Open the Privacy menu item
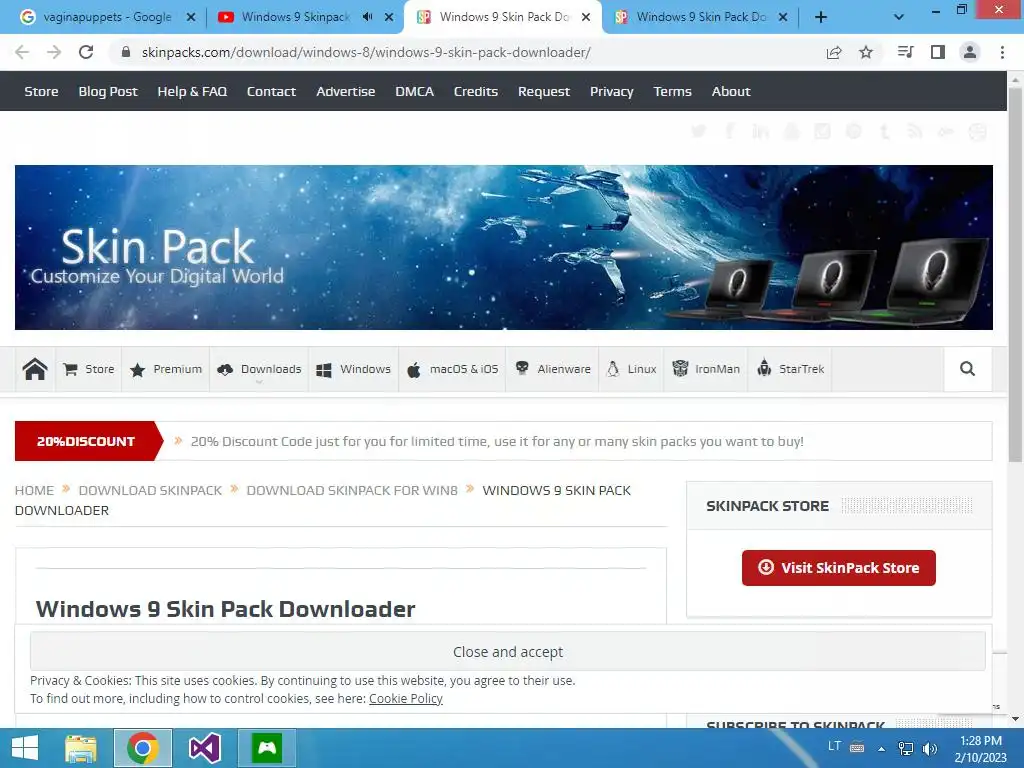Viewport: 1024px width, 768px height. tap(611, 91)
